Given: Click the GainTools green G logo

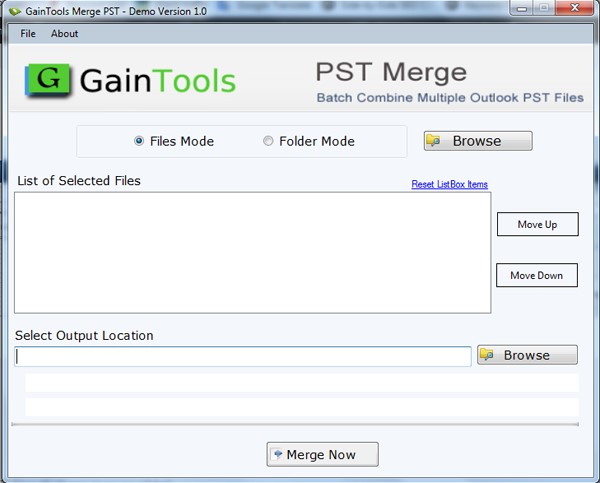Looking at the screenshot, I should click(x=48, y=80).
